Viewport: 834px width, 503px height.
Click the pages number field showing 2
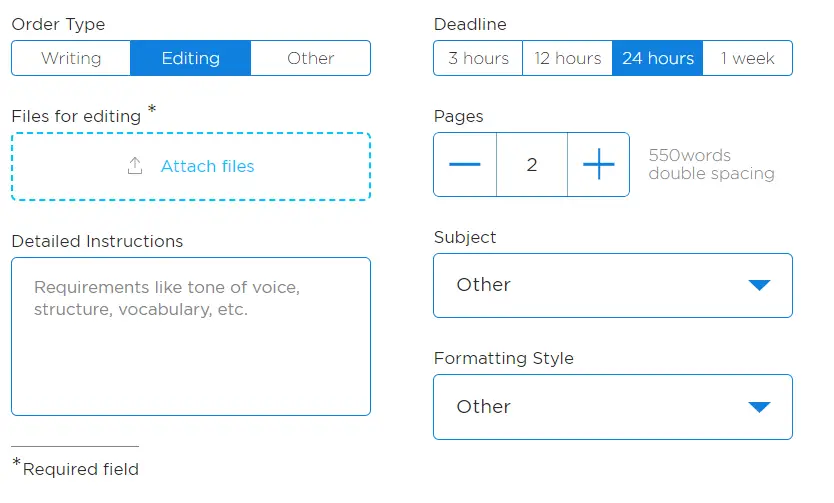tap(532, 164)
